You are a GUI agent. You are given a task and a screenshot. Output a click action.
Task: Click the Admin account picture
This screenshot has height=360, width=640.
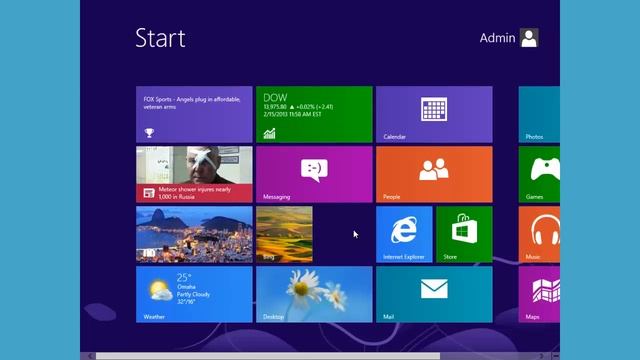click(529, 38)
